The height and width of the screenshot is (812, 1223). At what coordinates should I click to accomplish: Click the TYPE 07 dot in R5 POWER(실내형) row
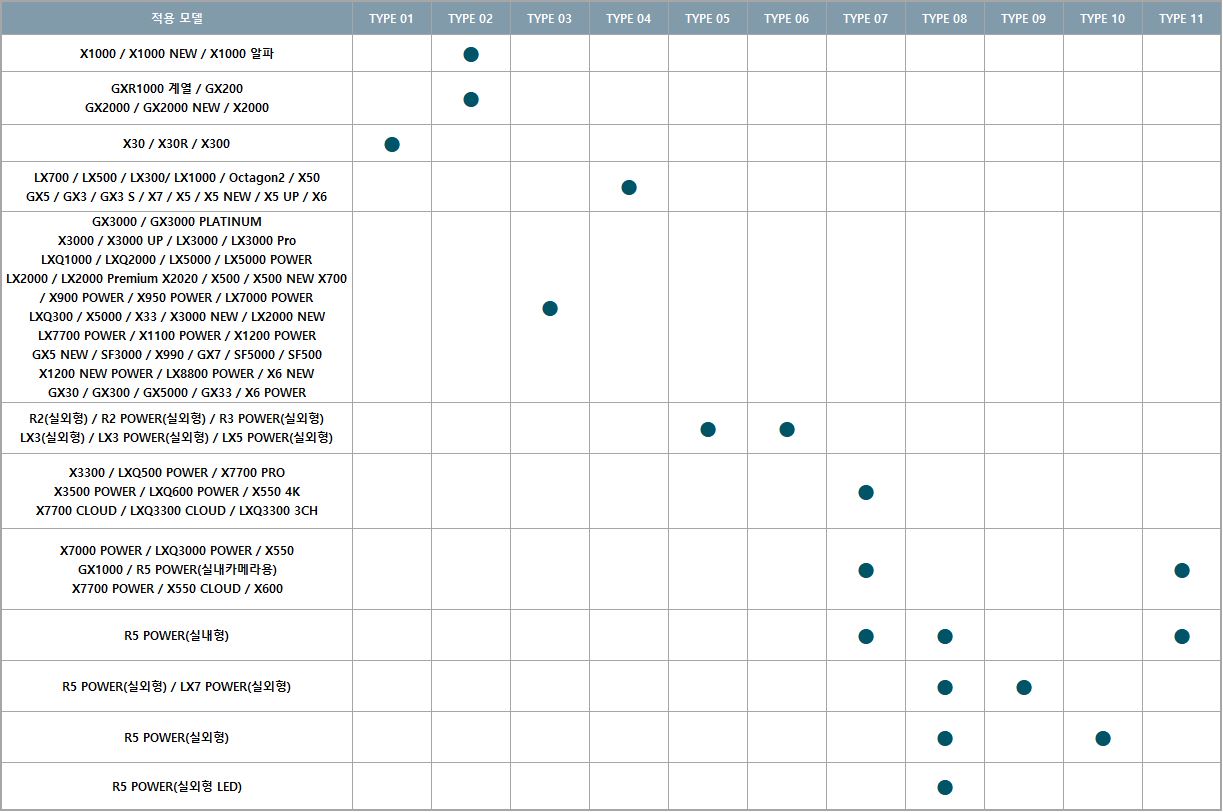pyautogui.click(x=866, y=636)
